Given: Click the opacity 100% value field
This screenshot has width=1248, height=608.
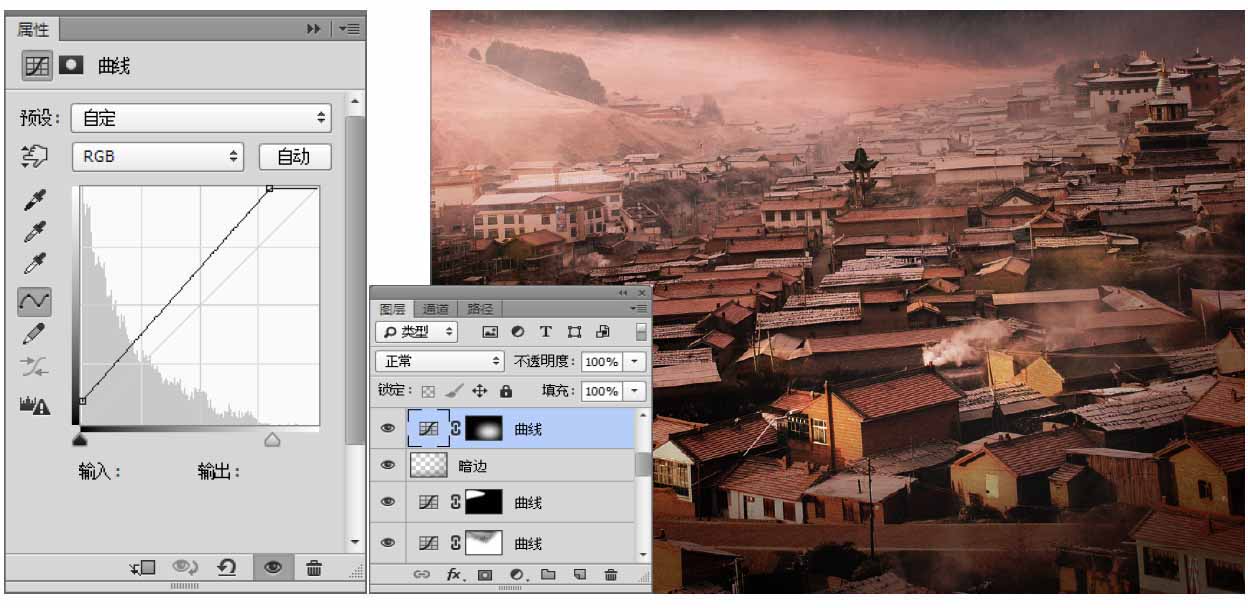Looking at the screenshot, I should (x=602, y=361).
